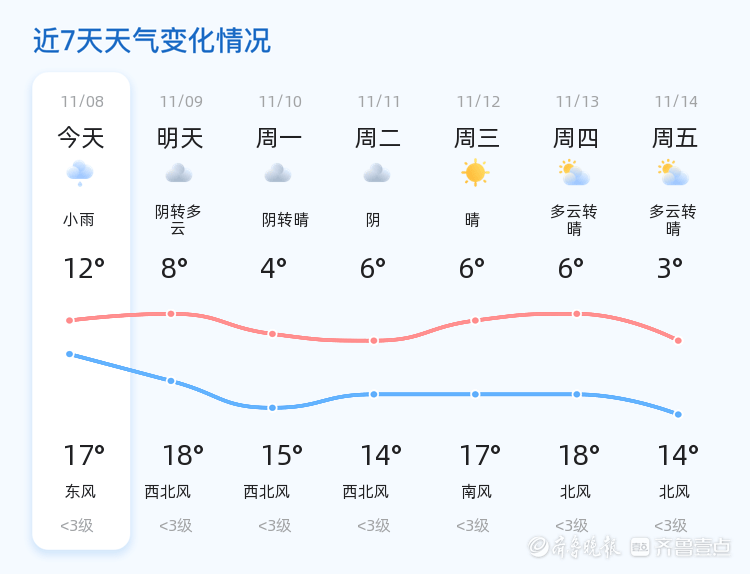
Task: Click the cloud icon under 周一
Action: point(278,173)
